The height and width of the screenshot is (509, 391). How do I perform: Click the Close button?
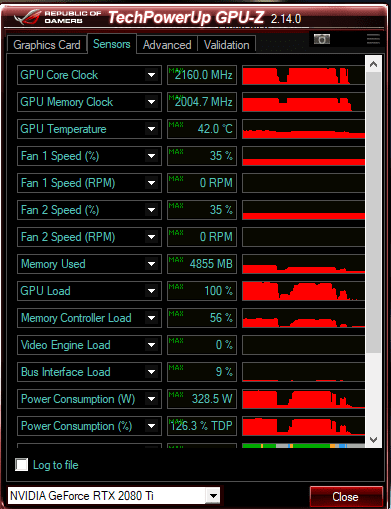click(345, 497)
